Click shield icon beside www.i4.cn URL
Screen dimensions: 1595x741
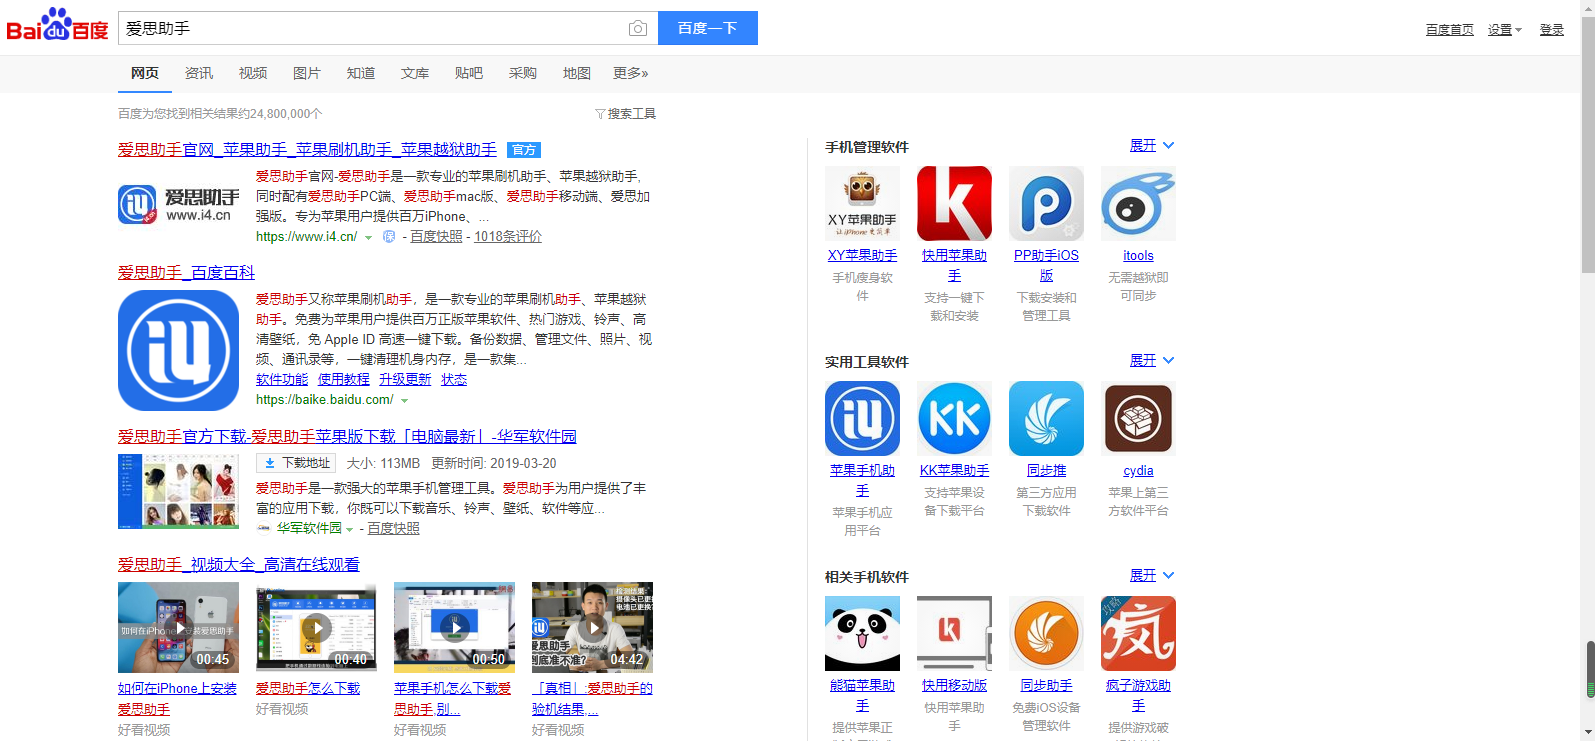(x=389, y=237)
